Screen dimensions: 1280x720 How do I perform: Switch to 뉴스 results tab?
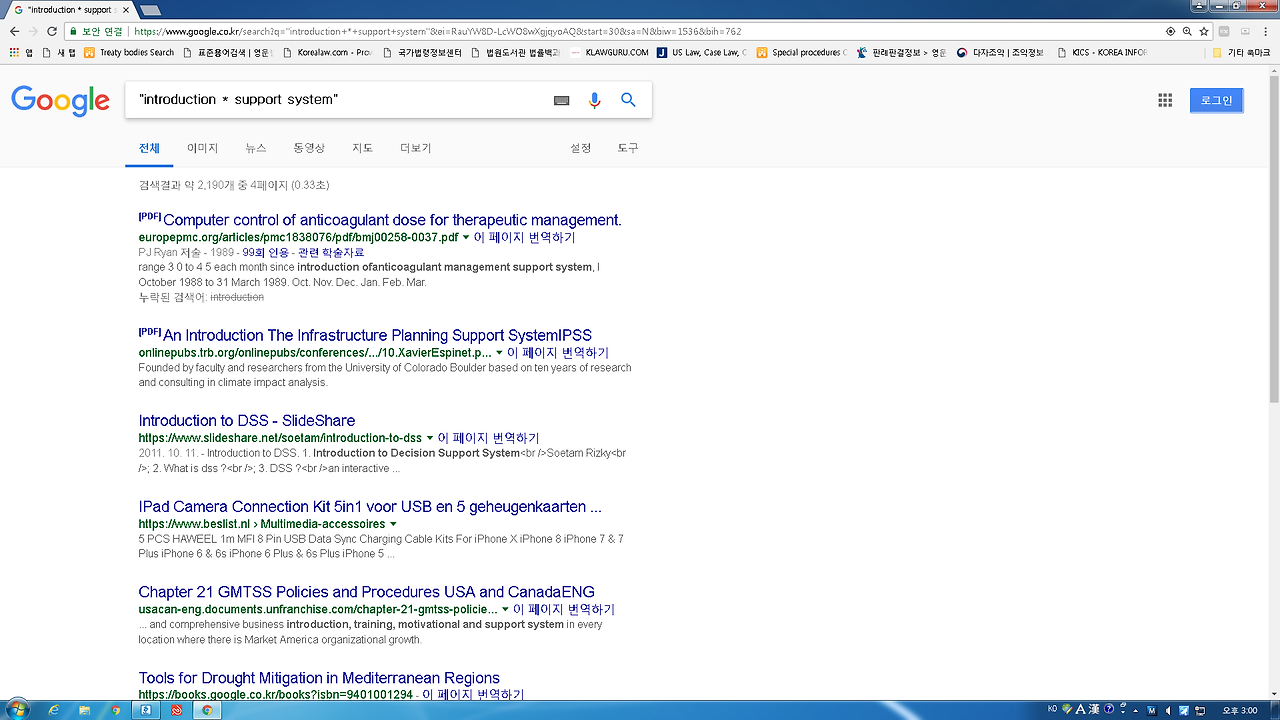click(256, 148)
